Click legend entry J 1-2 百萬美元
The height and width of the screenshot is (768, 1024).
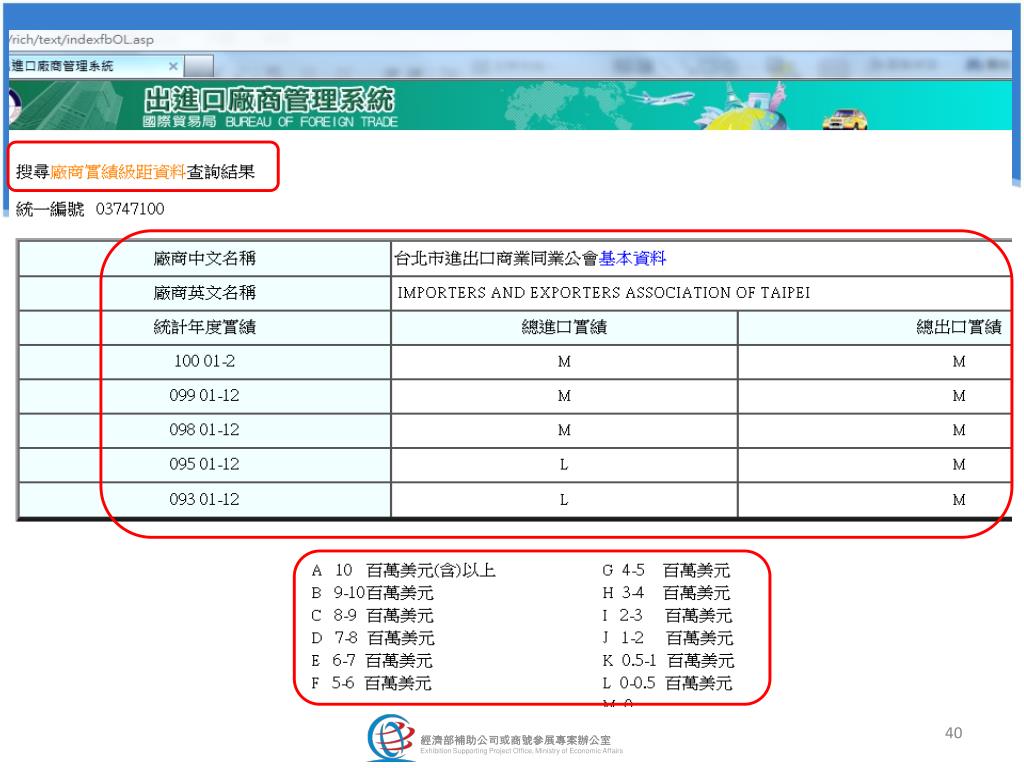[x=667, y=638]
